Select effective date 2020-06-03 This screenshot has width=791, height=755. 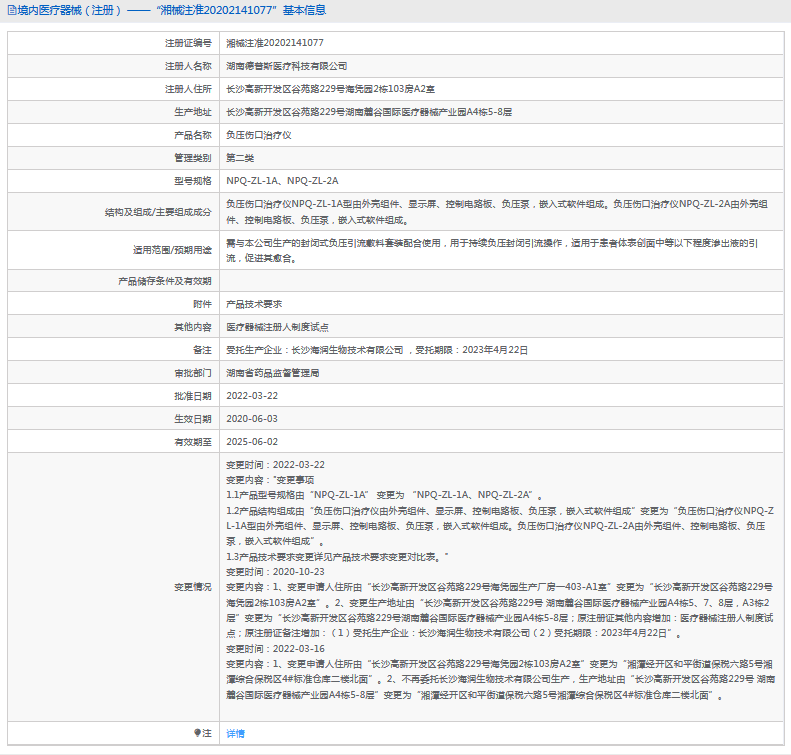click(x=252, y=419)
